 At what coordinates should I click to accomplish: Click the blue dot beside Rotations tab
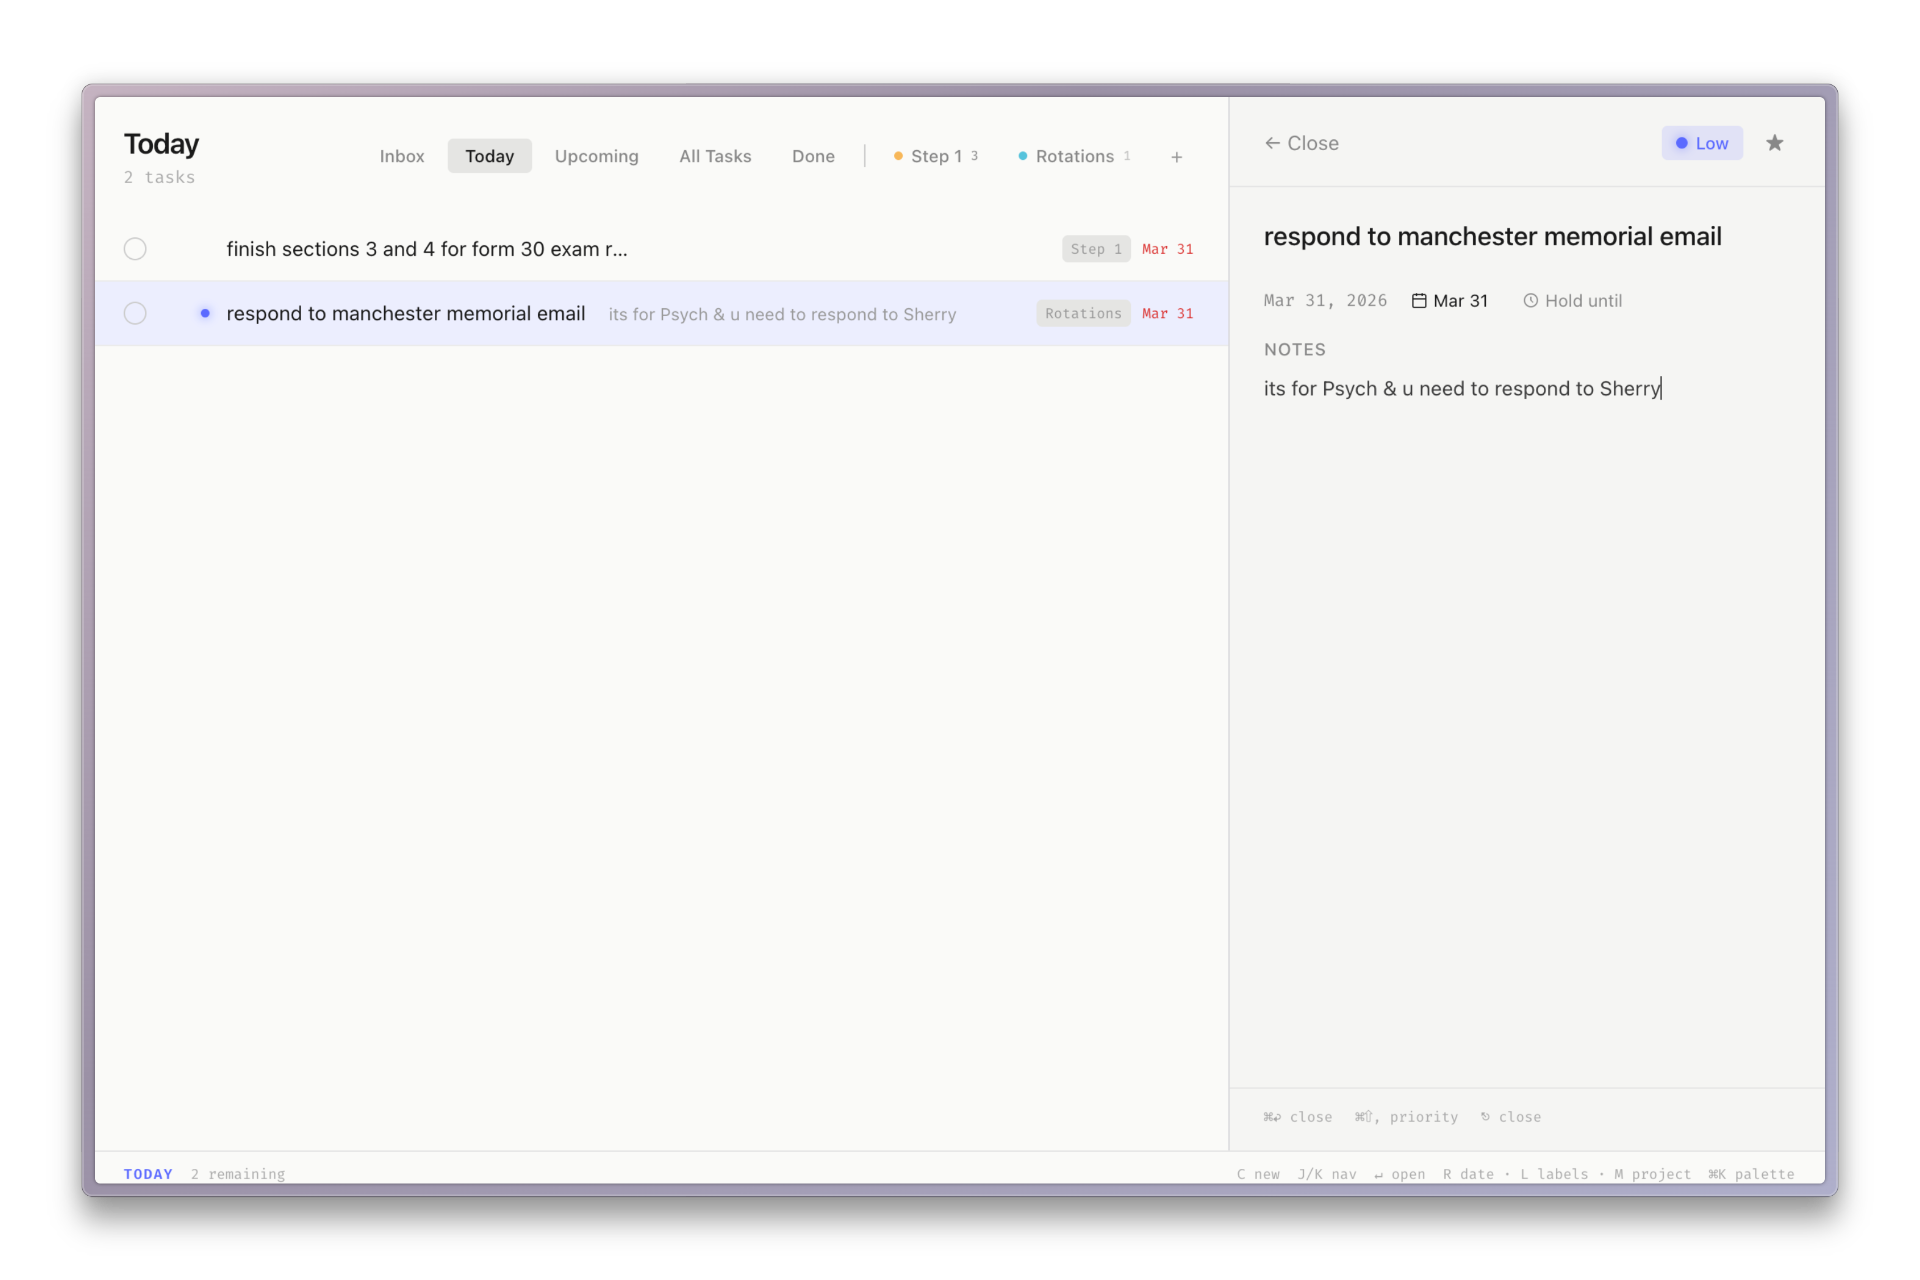pos(1022,156)
